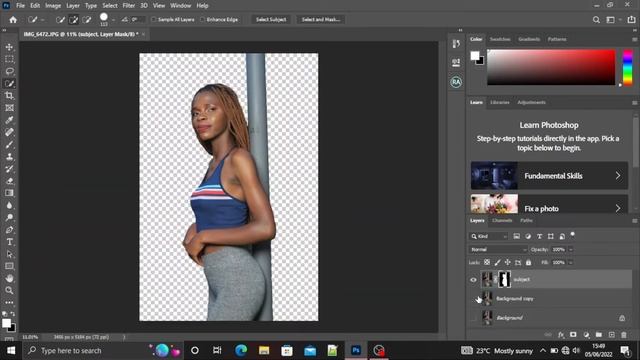
Task: Switch to the Swatches tab
Action: click(x=500, y=39)
